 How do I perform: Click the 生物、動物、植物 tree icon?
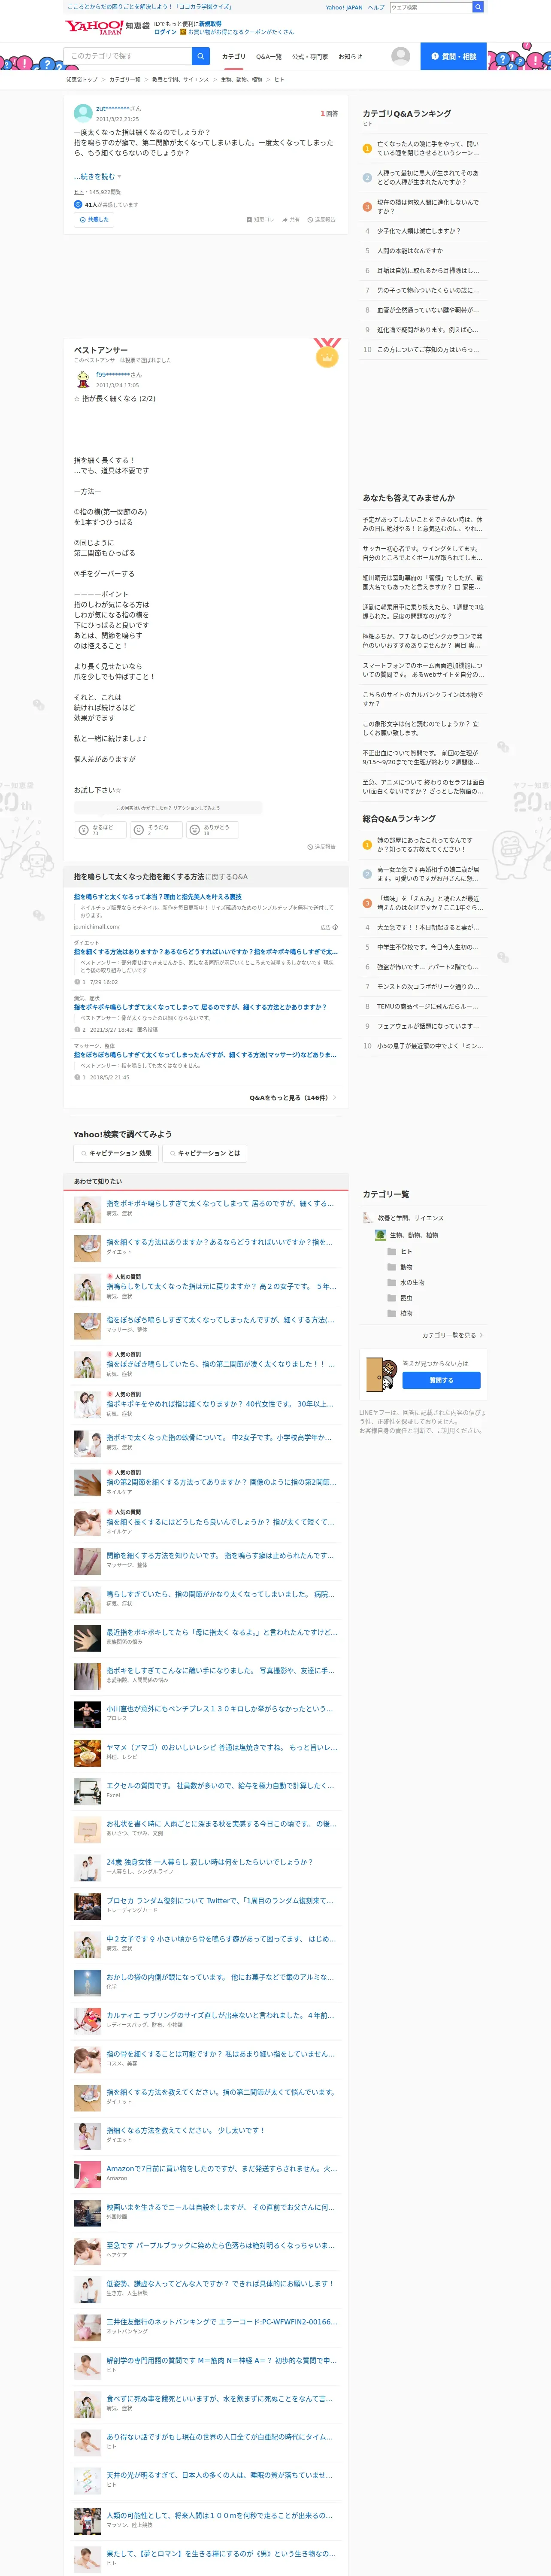[x=380, y=1235]
